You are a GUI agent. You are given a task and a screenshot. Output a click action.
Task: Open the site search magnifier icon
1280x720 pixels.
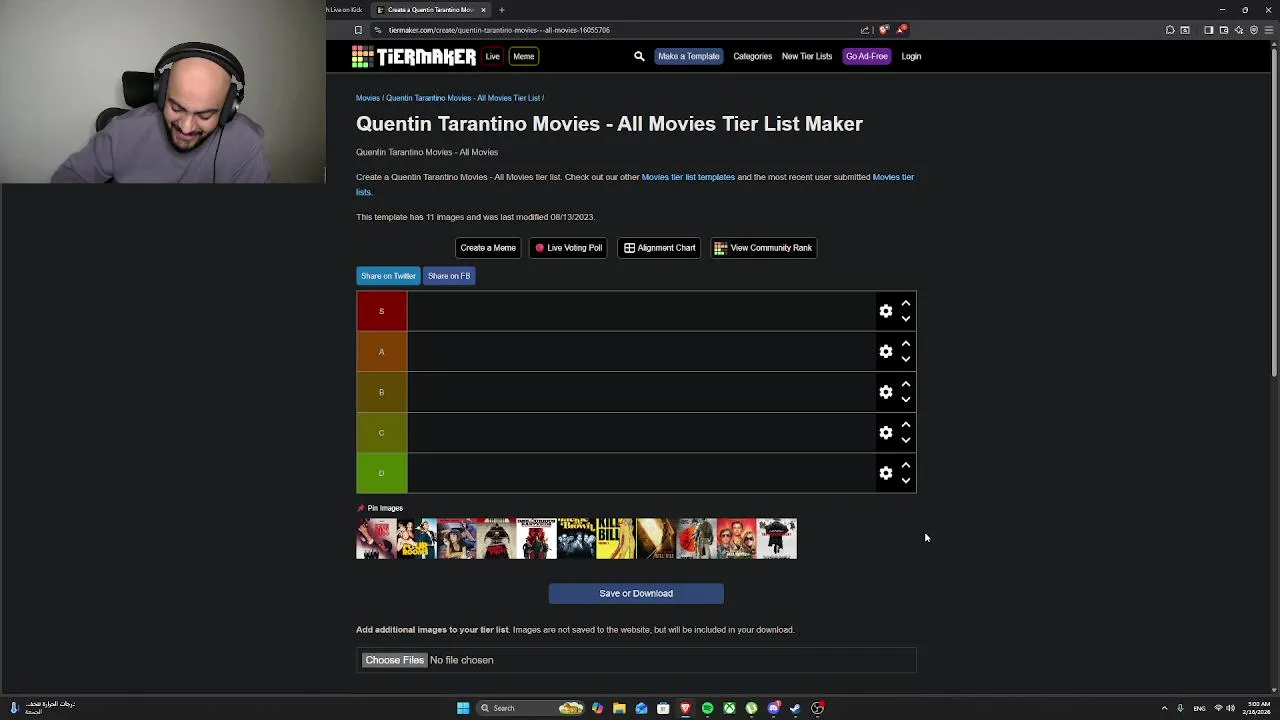639,57
